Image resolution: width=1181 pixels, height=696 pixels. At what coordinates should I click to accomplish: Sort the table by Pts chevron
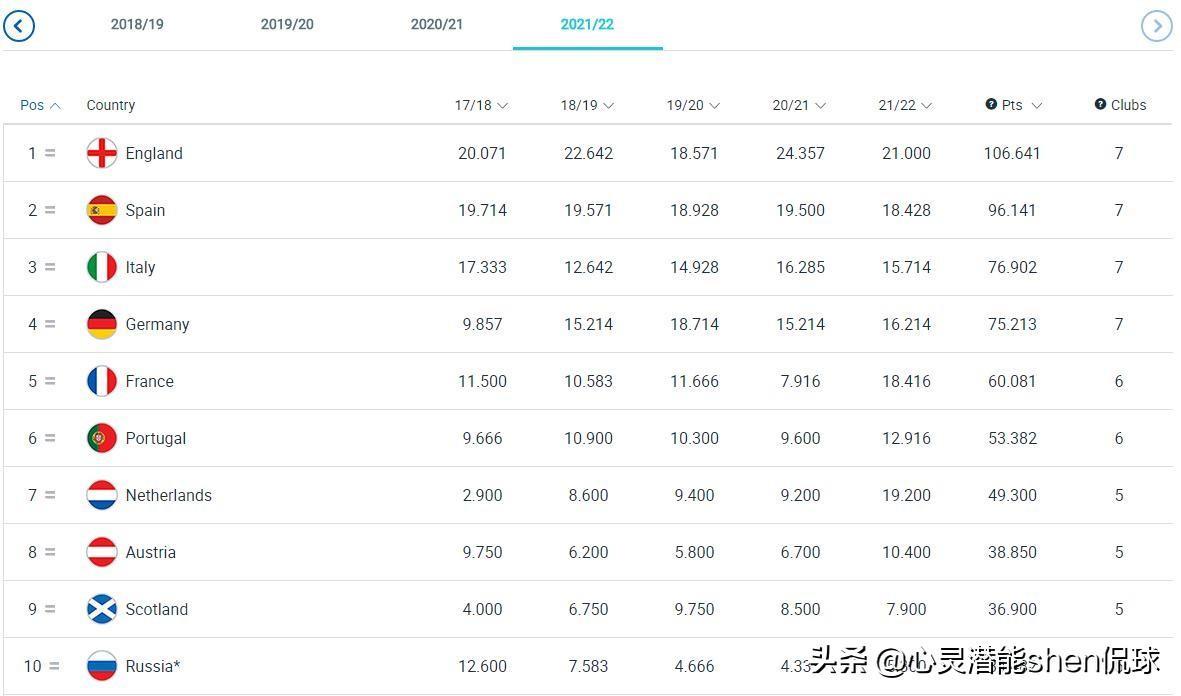click(1036, 105)
